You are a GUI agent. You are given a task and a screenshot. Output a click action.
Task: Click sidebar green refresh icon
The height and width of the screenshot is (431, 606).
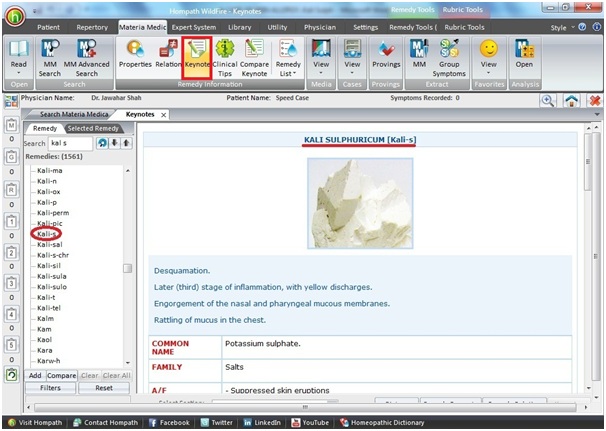[x=12, y=375]
